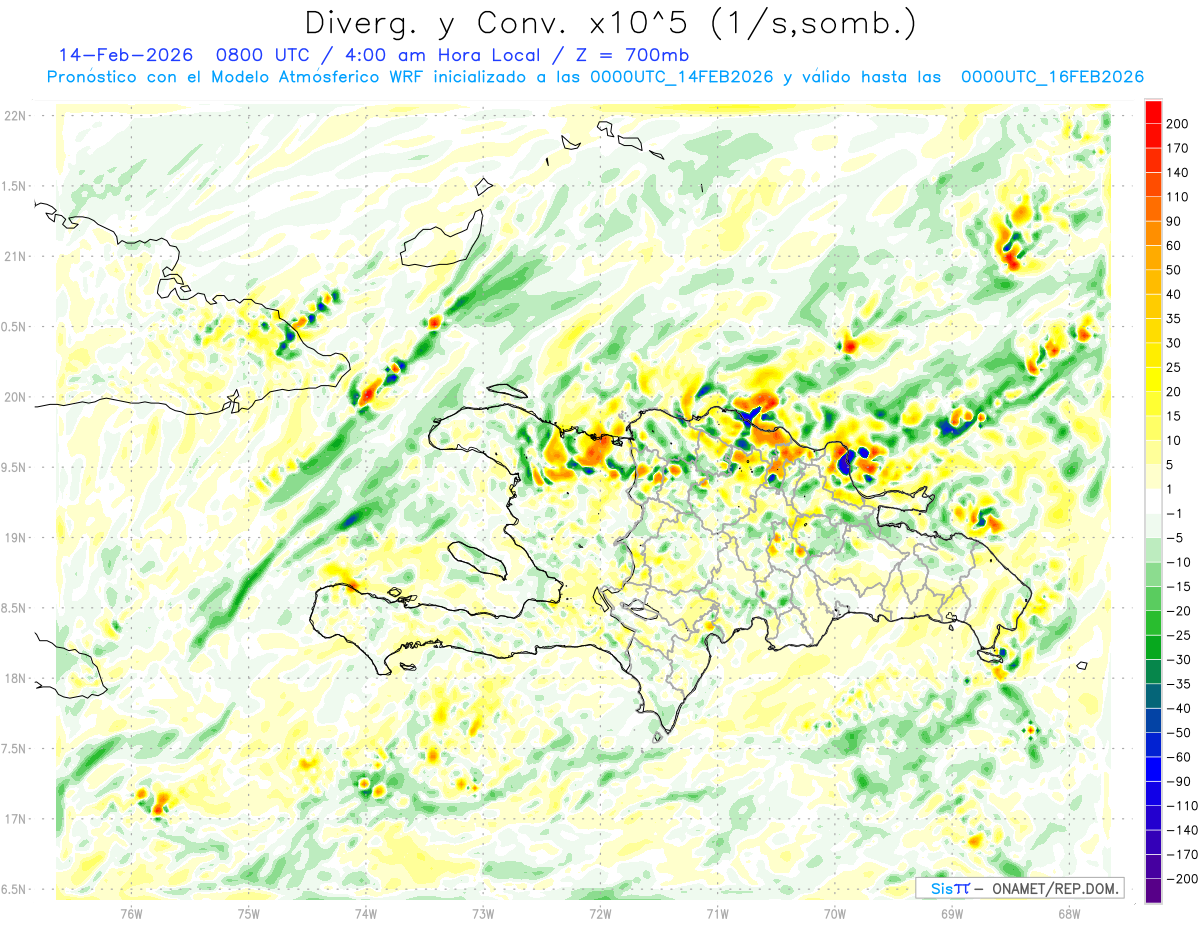Click the 'SisTT – ONAMET/REP.DOM.' logo box
This screenshot has height=927, width=1200.
point(1019,888)
